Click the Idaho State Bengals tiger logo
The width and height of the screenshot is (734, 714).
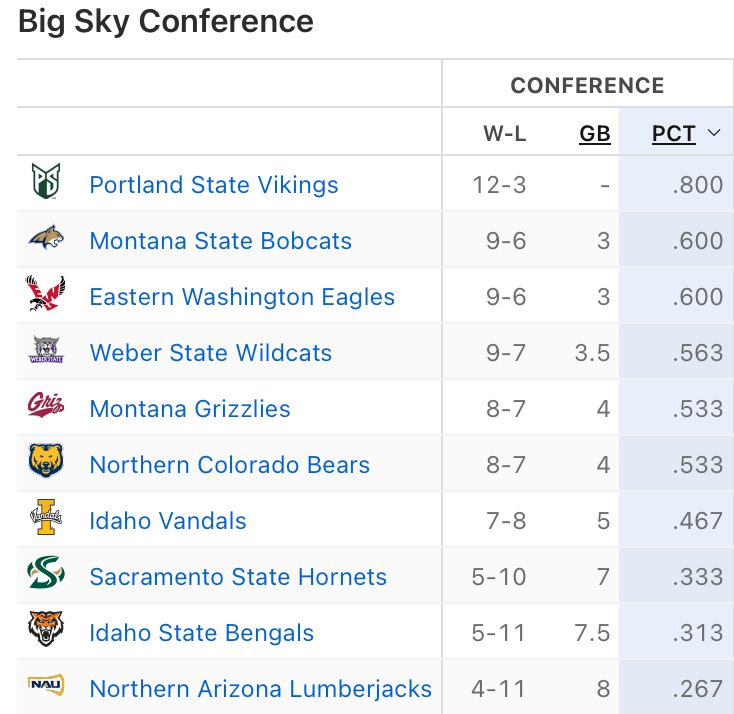pyautogui.click(x=46, y=631)
